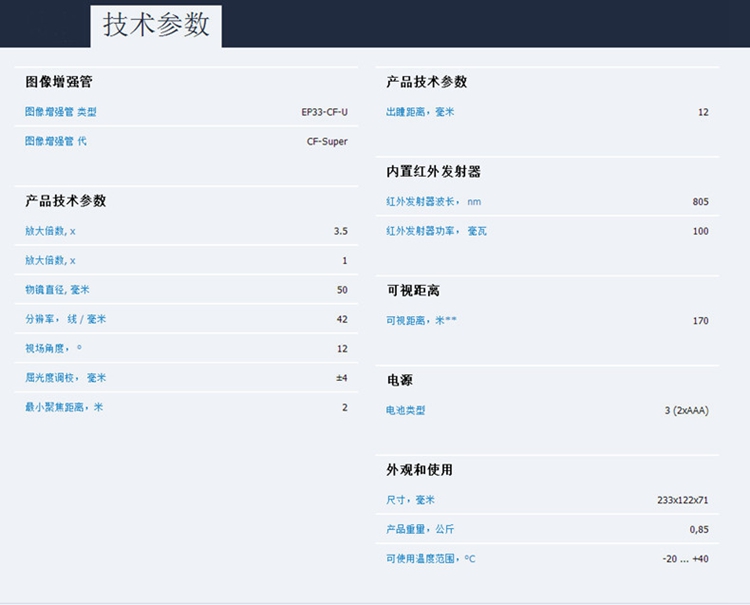
Task: Click the 内置红外发射器 section heading
Action: (433, 172)
